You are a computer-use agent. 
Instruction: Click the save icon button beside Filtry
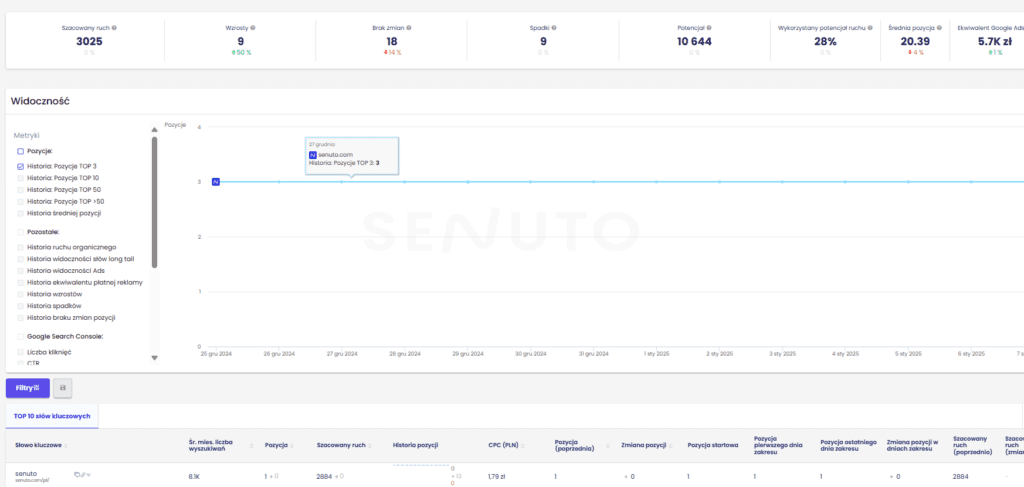point(62,387)
